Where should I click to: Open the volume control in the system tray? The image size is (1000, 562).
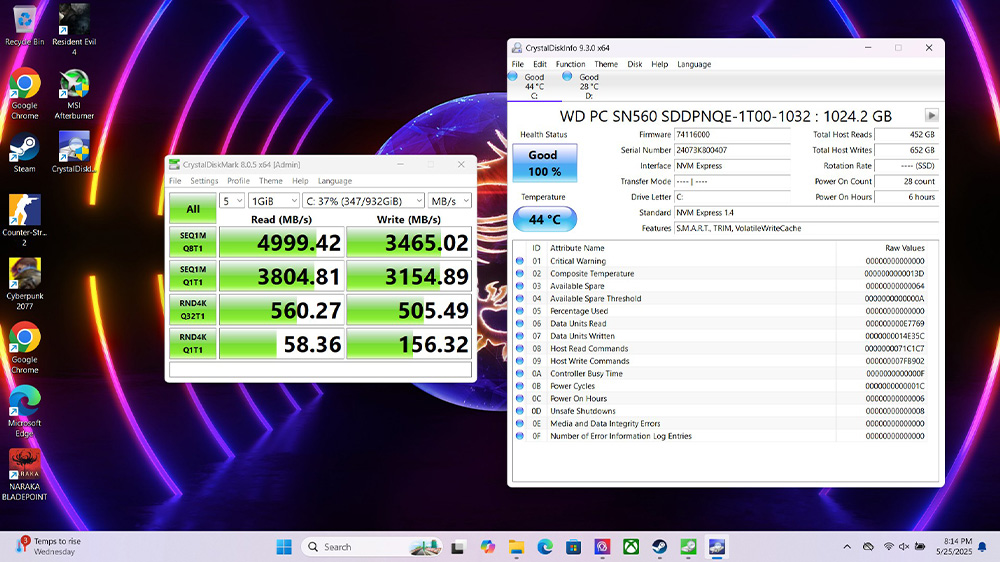click(x=904, y=547)
